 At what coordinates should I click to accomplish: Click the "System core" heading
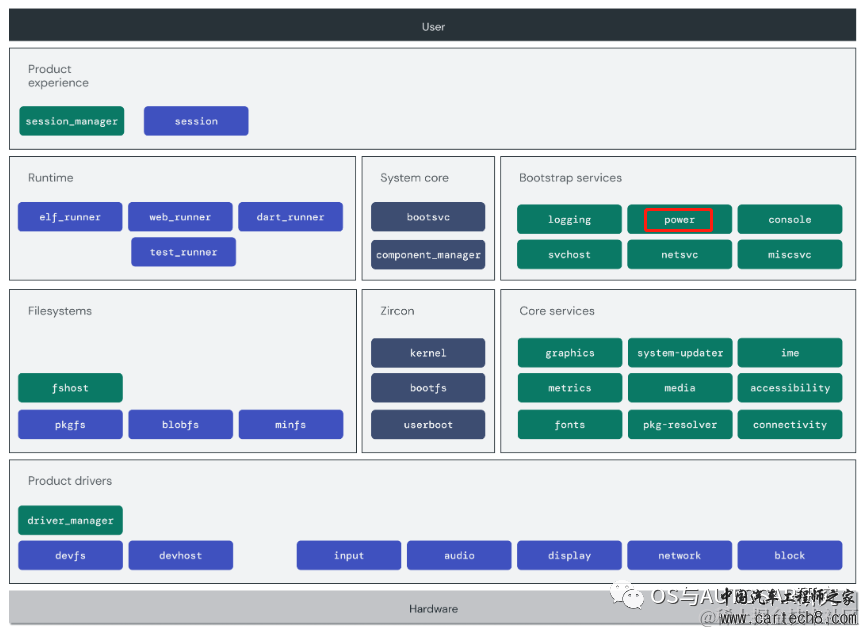[x=414, y=178]
